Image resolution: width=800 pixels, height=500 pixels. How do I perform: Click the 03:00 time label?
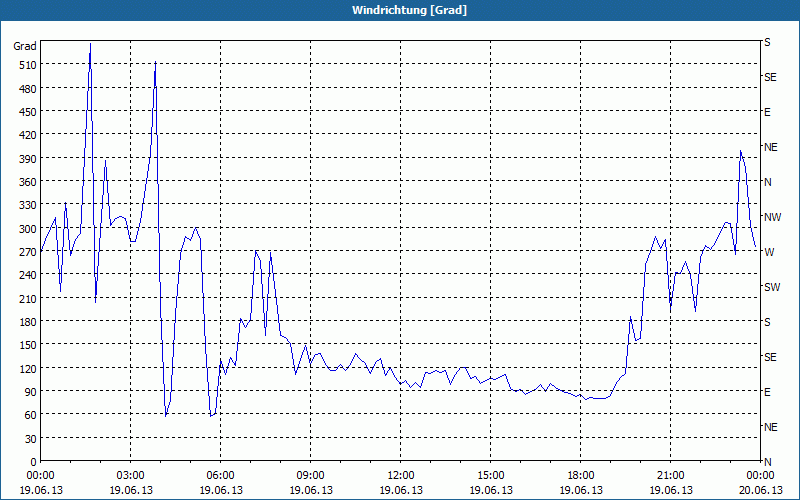click(131, 476)
